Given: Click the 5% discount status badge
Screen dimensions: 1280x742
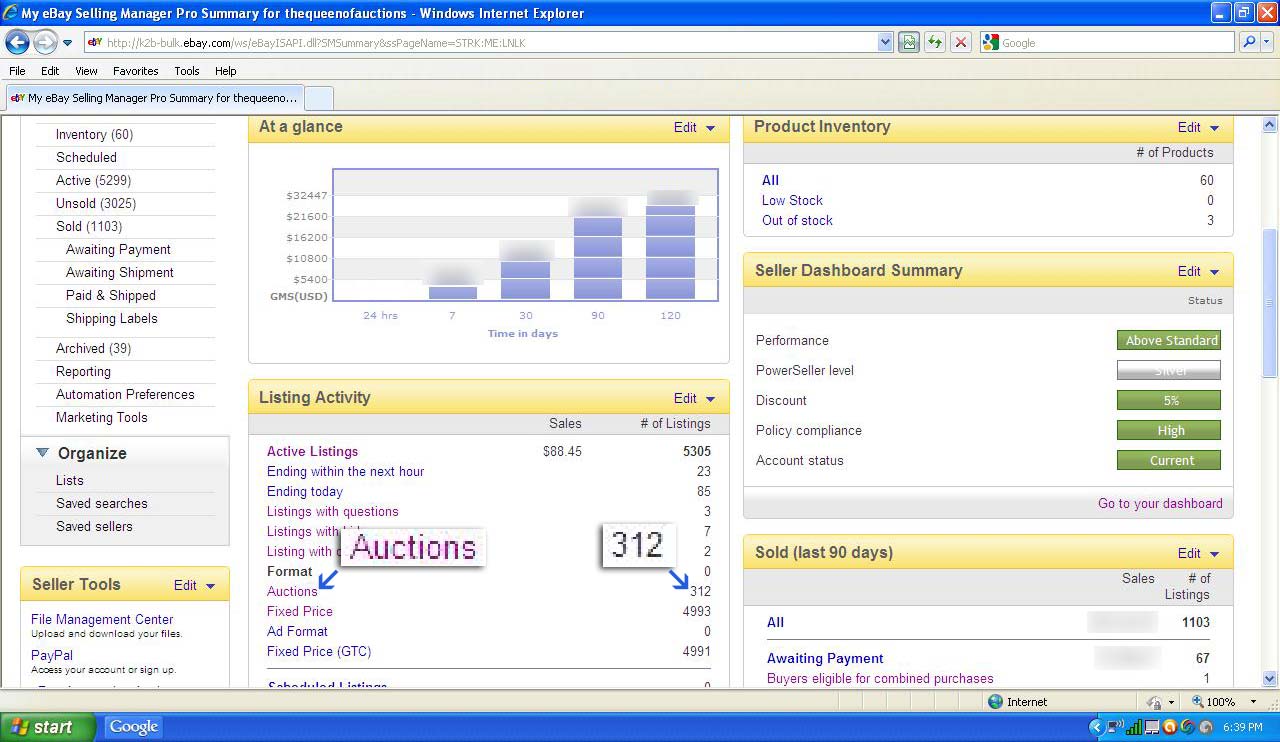Looking at the screenshot, I should pos(1169,400).
